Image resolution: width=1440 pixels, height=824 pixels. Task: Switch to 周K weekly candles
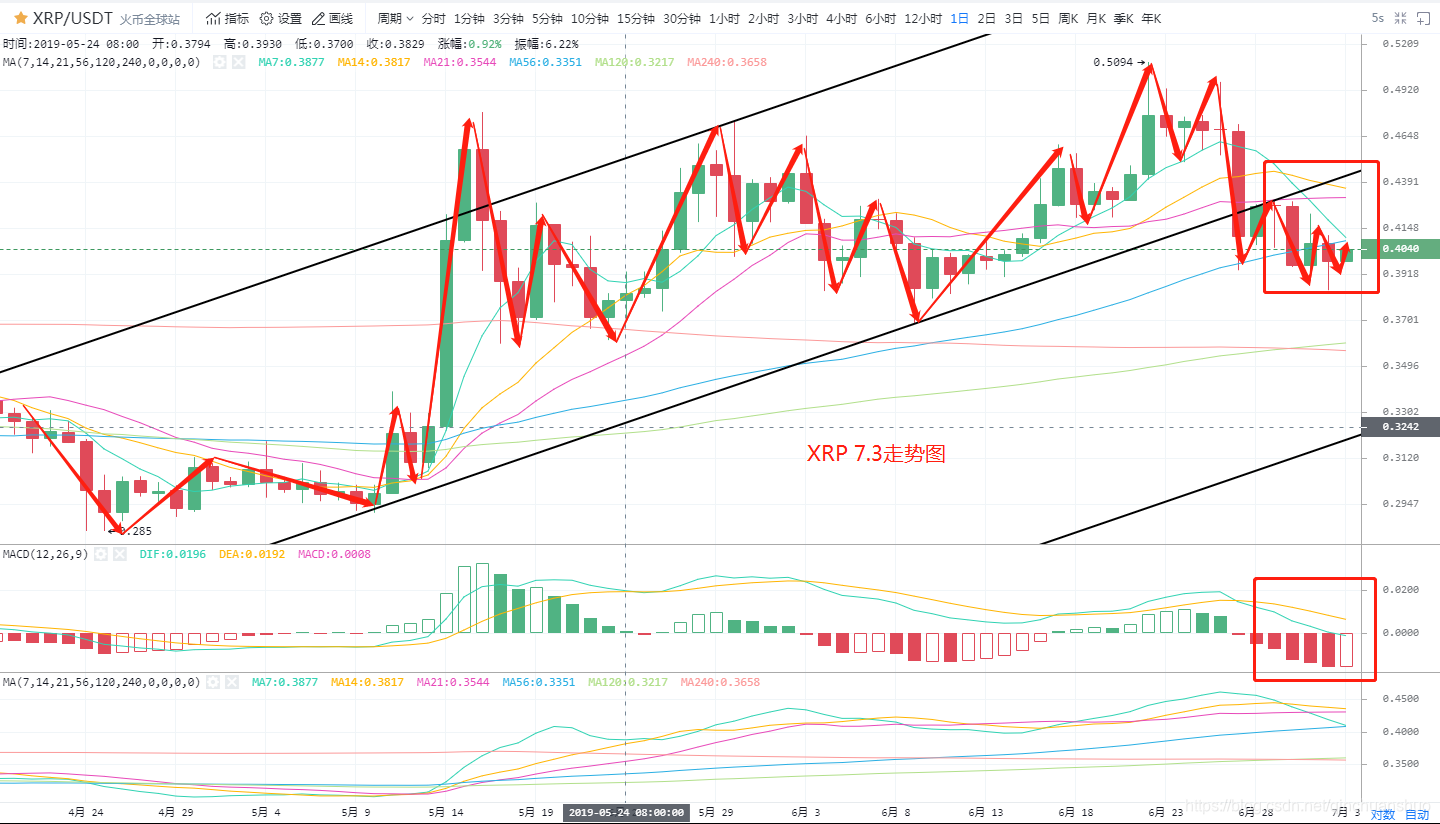pyautogui.click(x=1069, y=18)
